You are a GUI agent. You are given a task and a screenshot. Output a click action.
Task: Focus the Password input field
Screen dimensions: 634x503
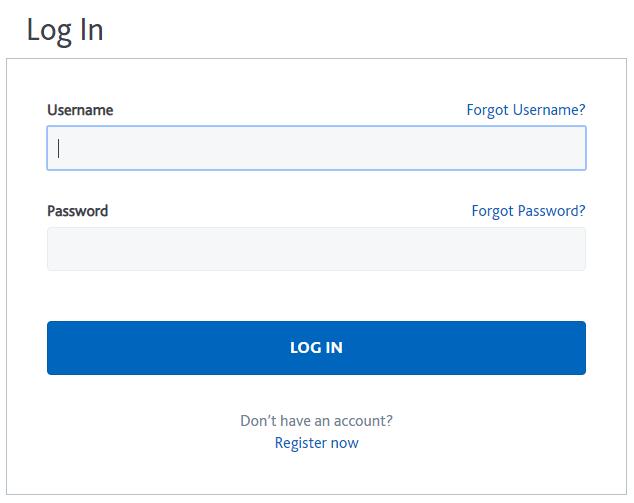316,249
